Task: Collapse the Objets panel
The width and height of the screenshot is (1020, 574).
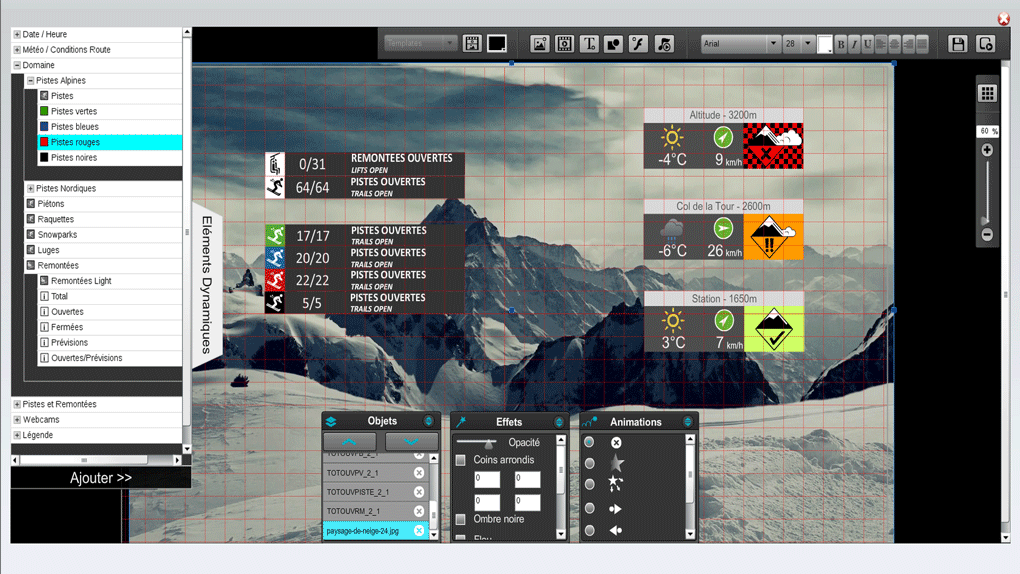Action: coord(429,422)
